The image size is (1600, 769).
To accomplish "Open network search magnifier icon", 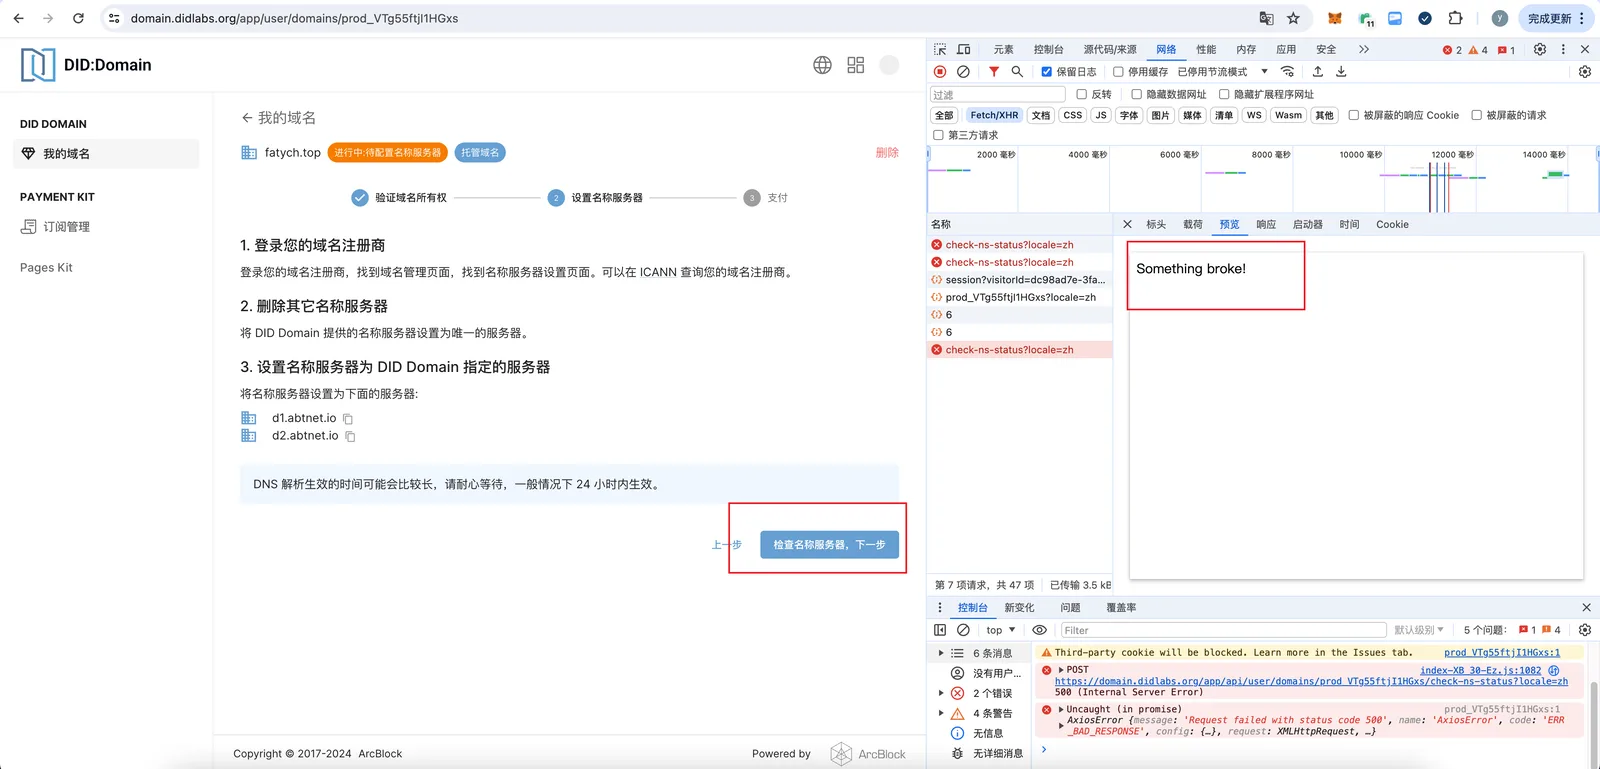I will tap(1017, 72).
